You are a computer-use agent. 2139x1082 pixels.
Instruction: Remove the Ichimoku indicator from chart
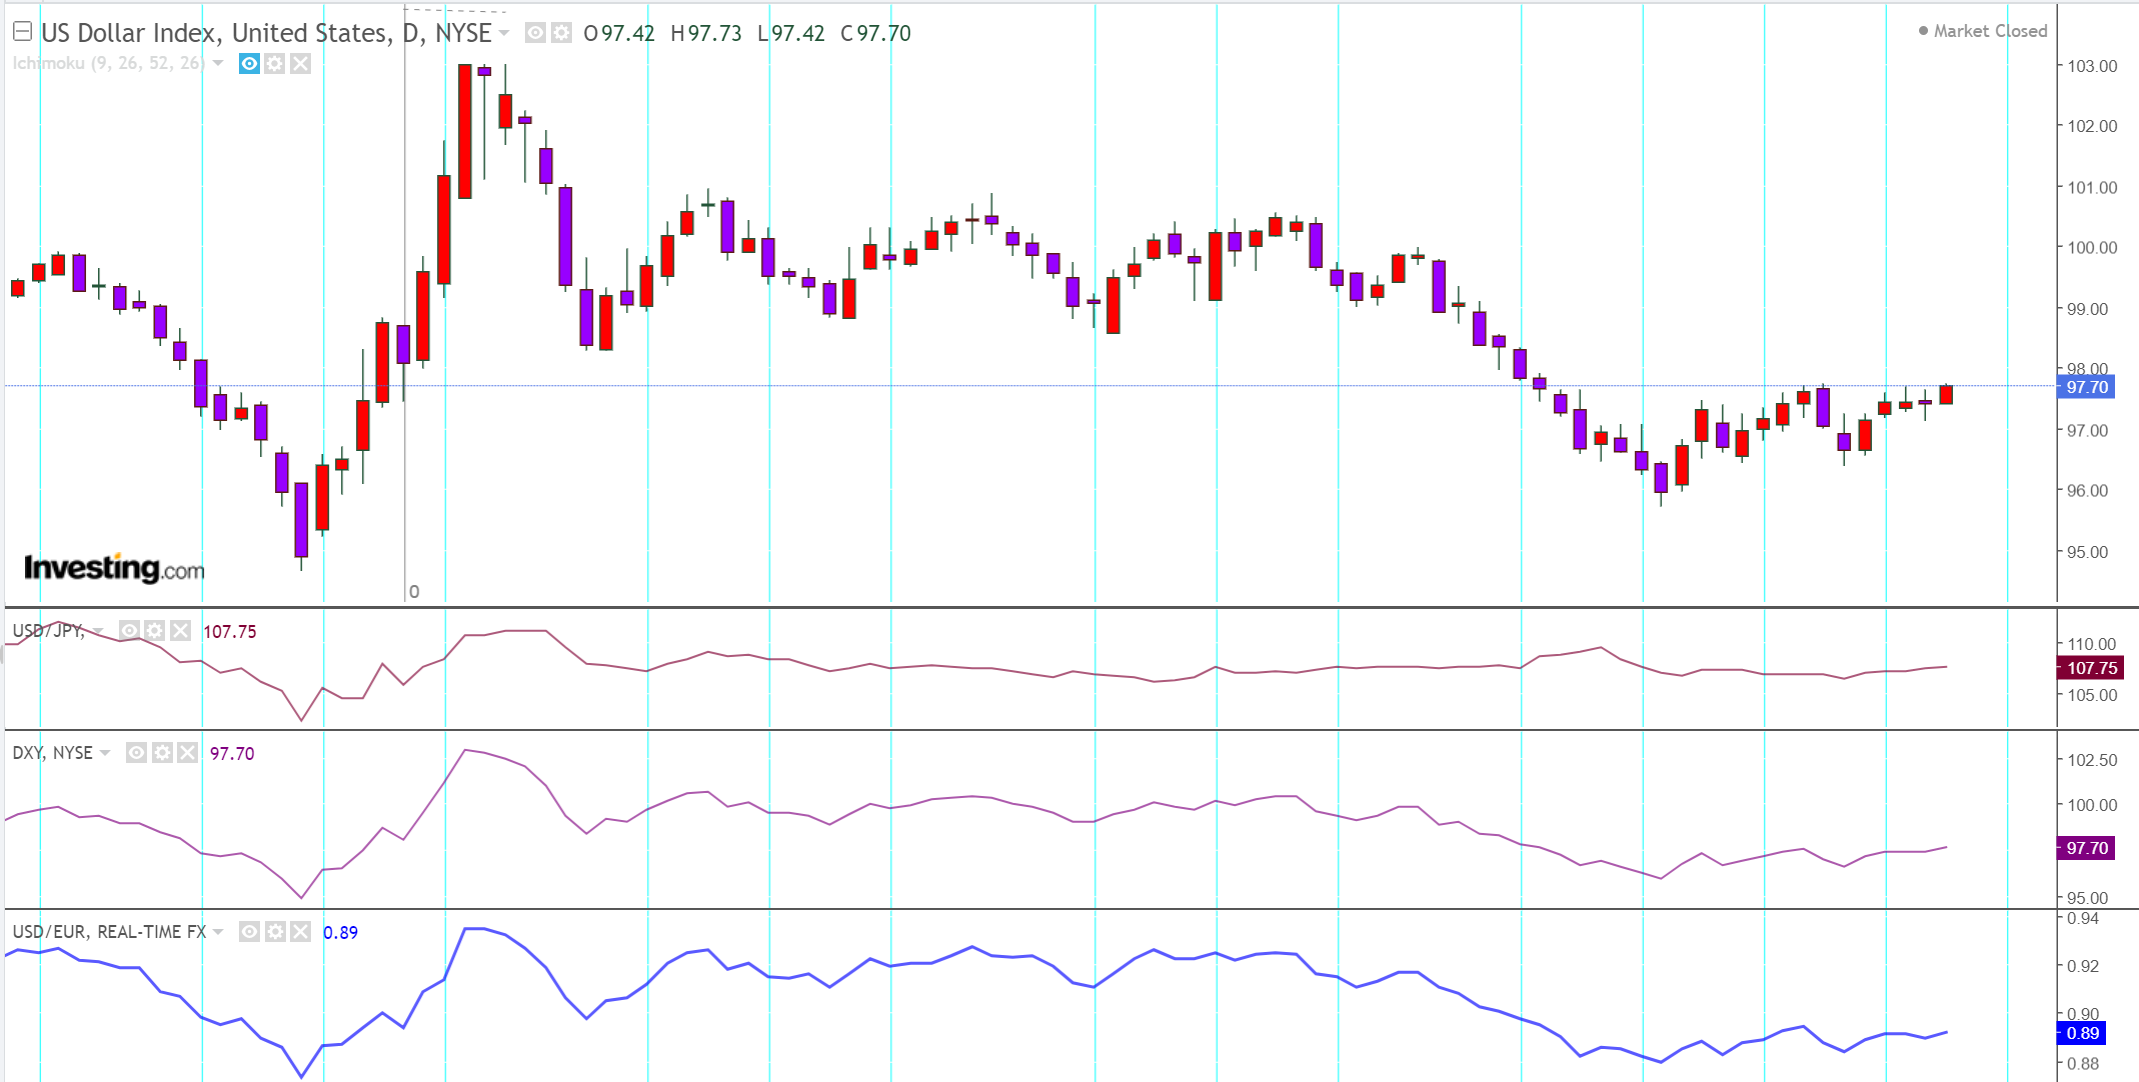point(300,64)
